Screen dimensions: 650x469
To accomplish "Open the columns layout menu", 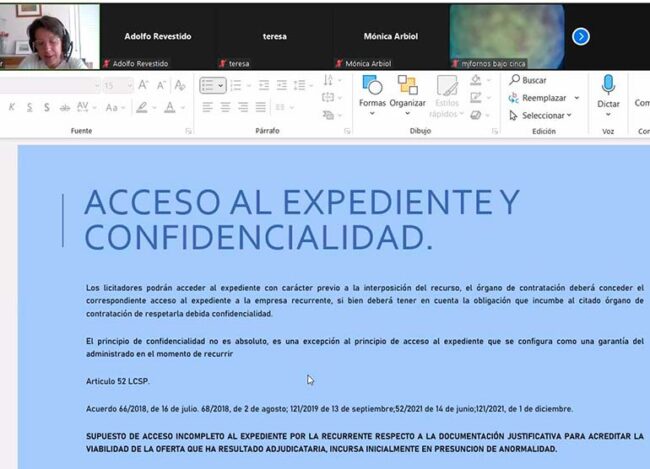I will [284, 107].
